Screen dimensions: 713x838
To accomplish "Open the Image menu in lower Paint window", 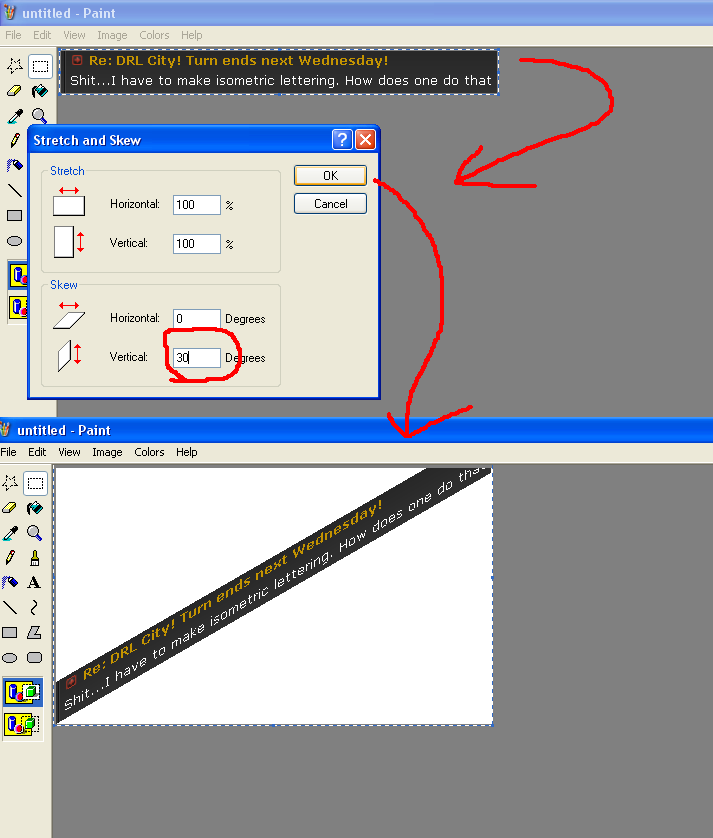I will [x=107, y=452].
